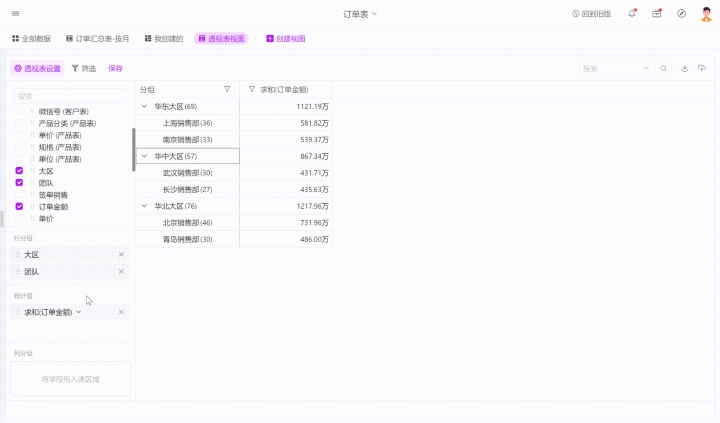Collapse the 华北大区 group row
The image size is (720, 423).
pyautogui.click(x=144, y=206)
